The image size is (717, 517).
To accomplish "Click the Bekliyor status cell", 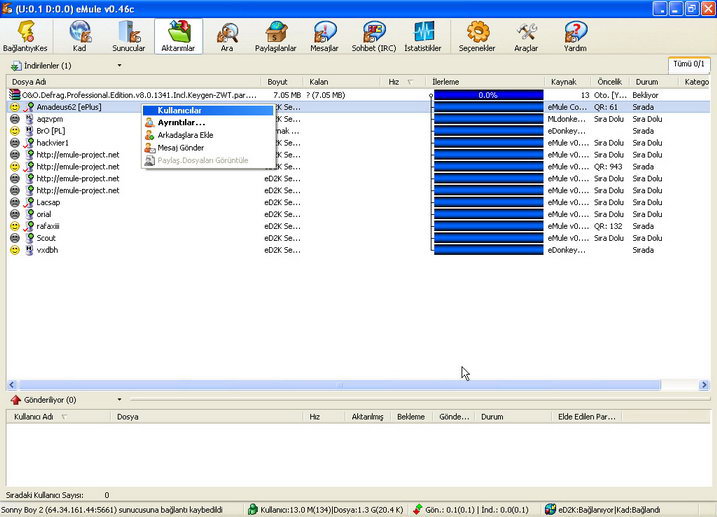I will [x=646, y=95].
